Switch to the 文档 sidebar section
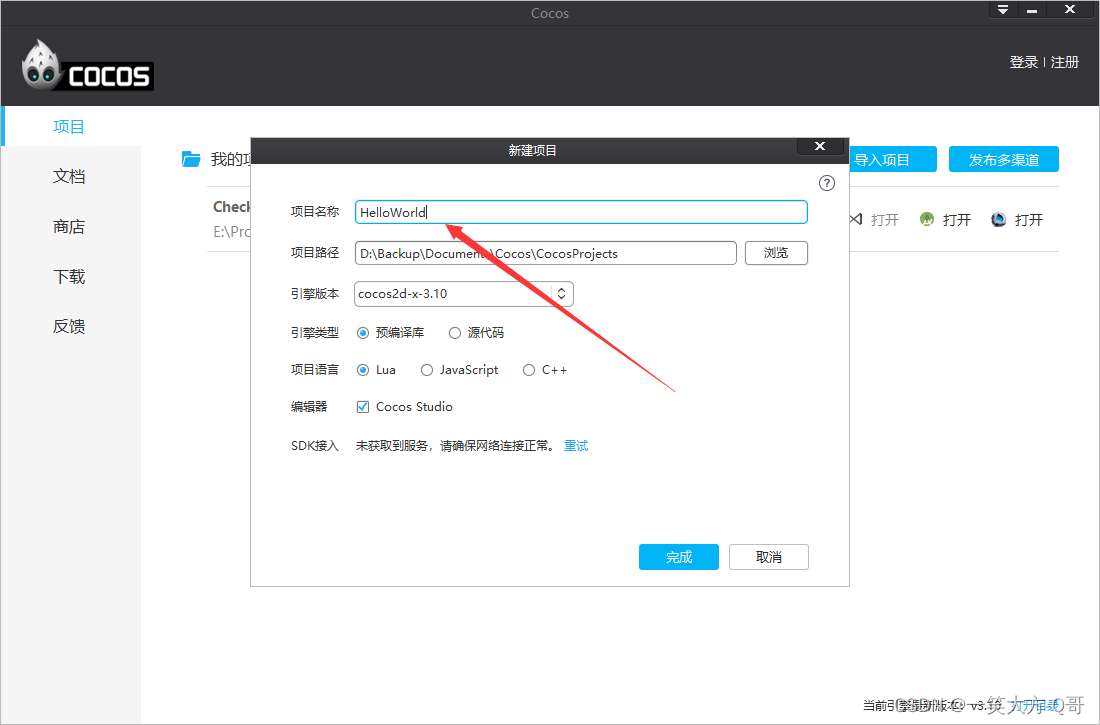Image resolution: width=1100 pixels, height=725 pixels. pos(69,176)
